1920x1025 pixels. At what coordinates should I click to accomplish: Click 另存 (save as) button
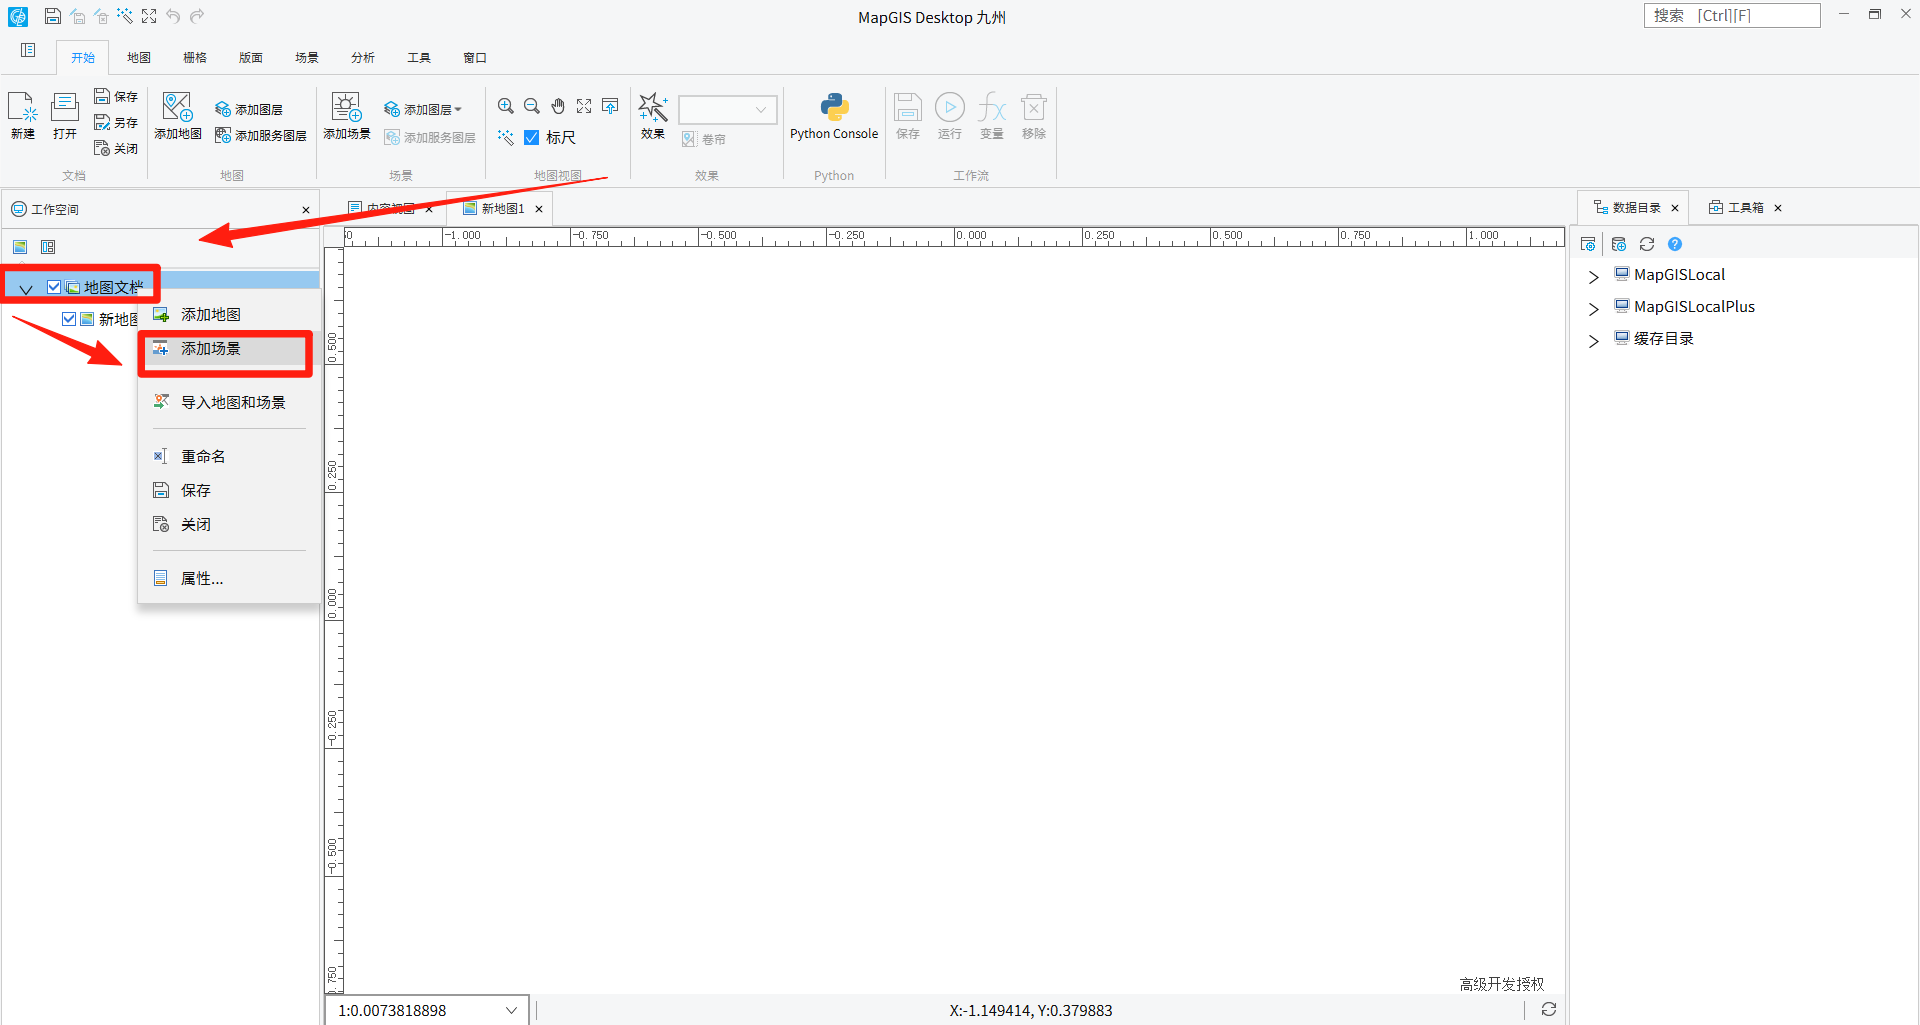[116, 122]
